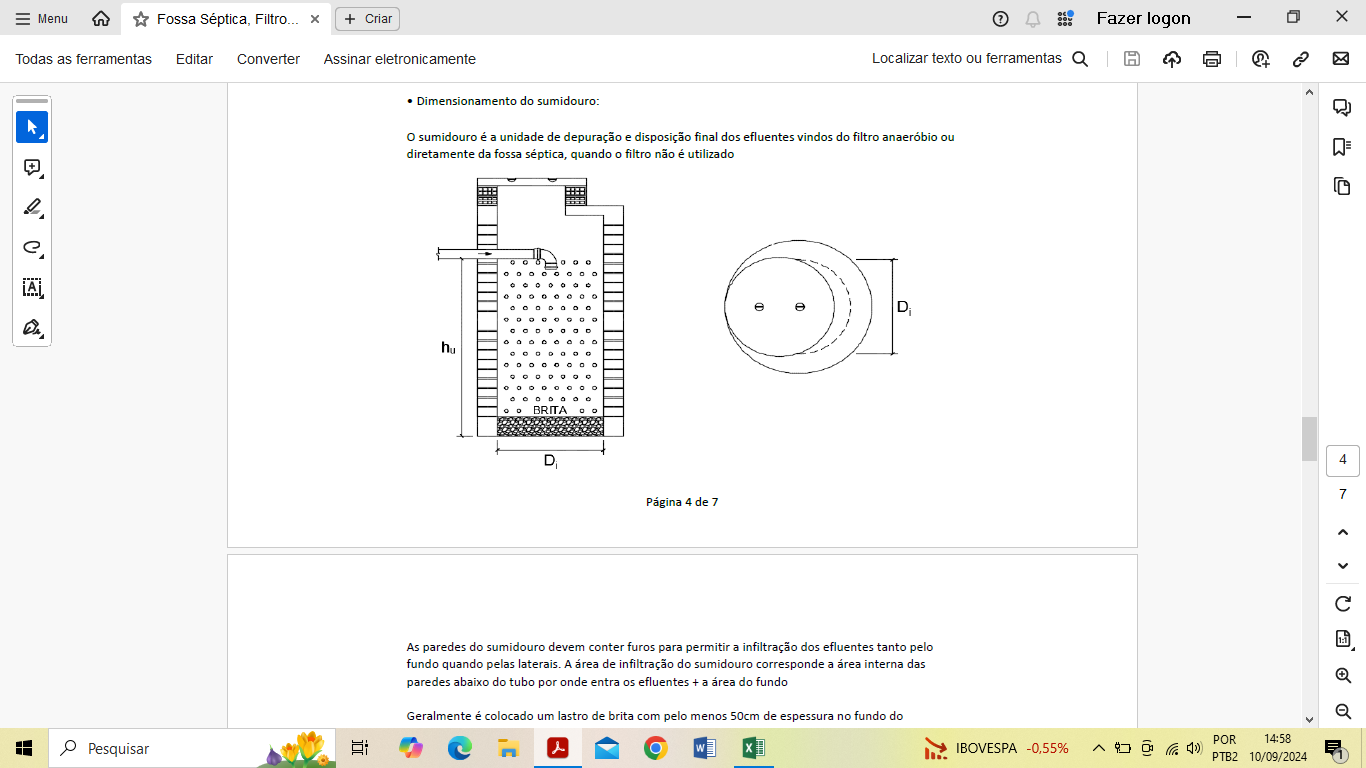Print the document using printer icon
The image size is (1366, 768).
[x=1212, y=59]
